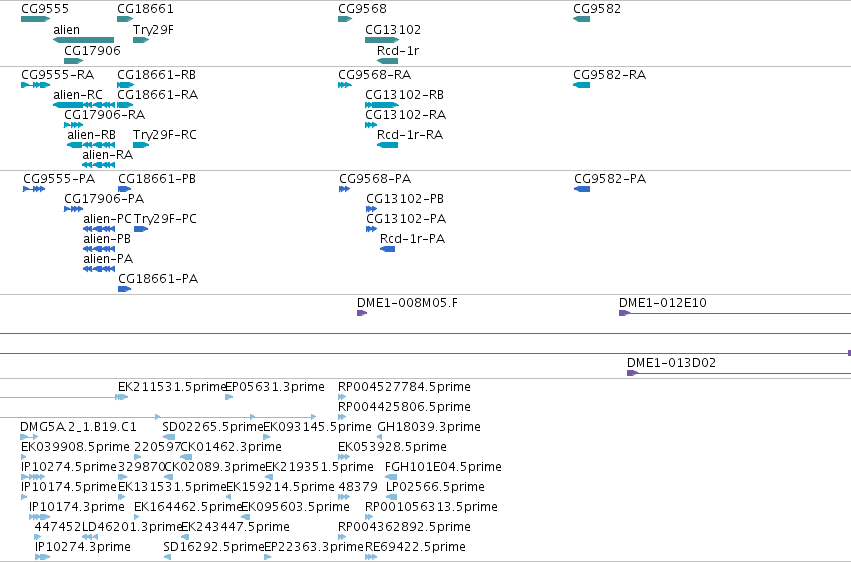Click EST EK164462.5prime

pyautogui.click(x=137, y=517)
